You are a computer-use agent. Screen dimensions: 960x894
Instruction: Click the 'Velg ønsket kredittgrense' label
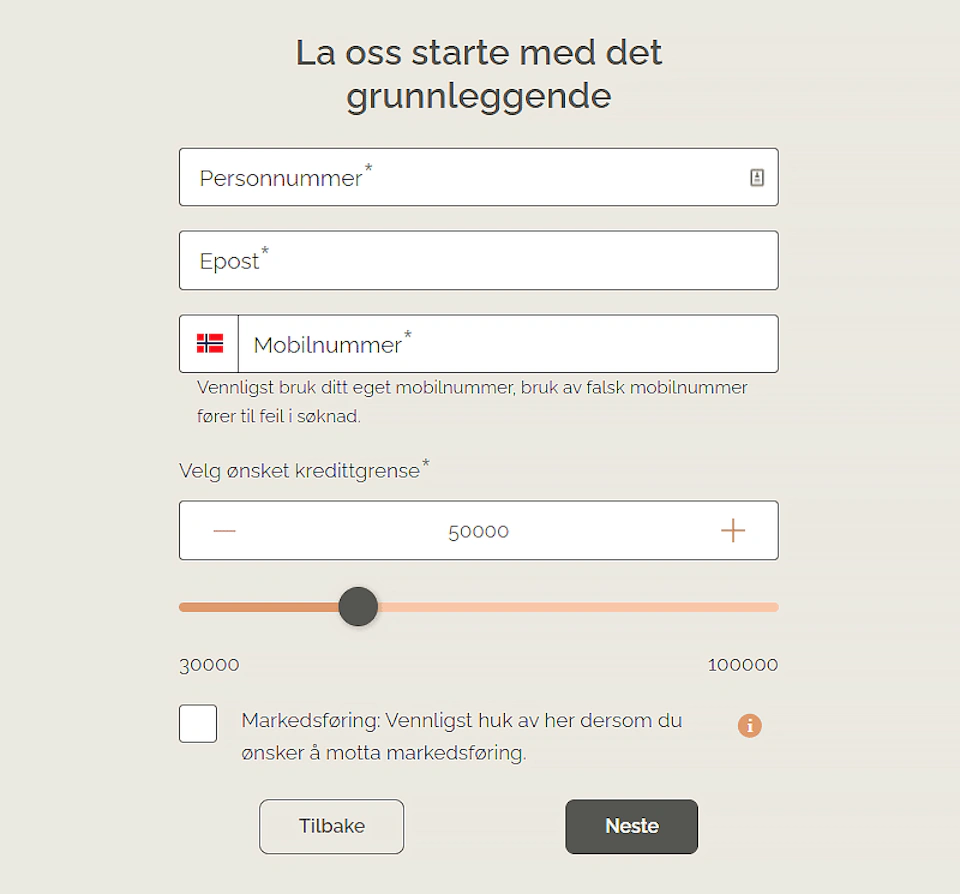click(x=300, y=470)
